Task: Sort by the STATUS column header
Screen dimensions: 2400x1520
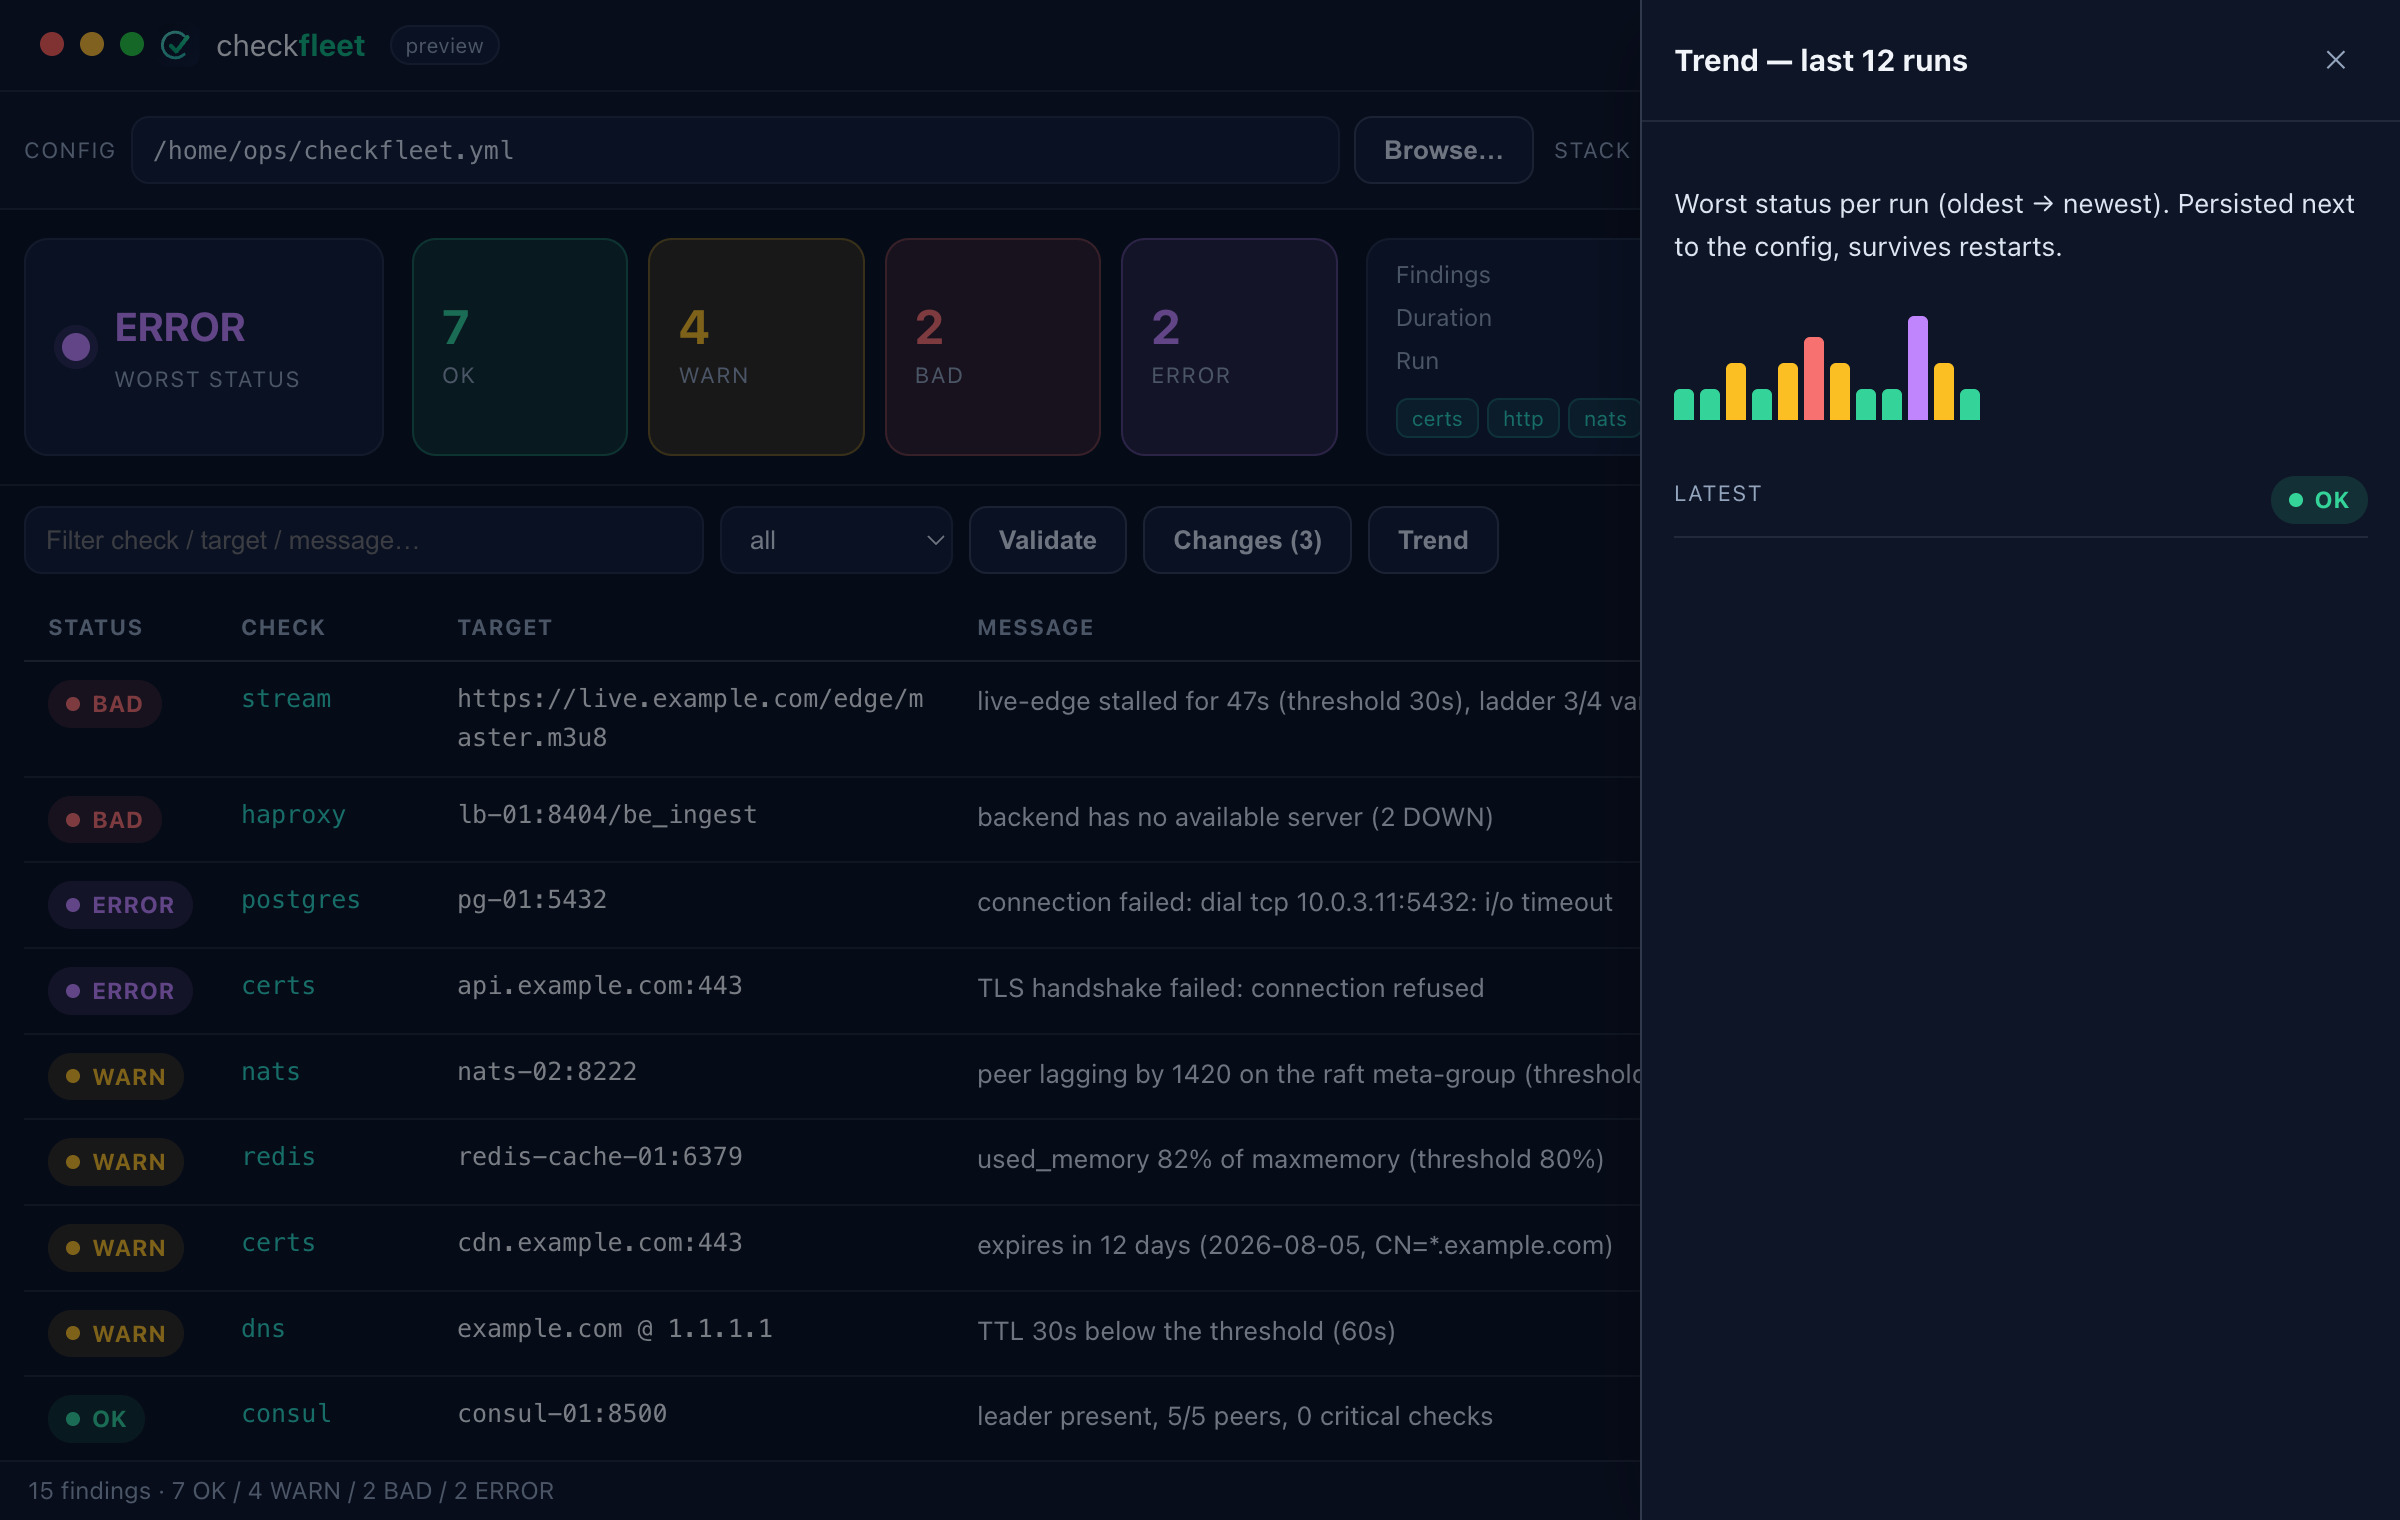Action: point(95,627)
